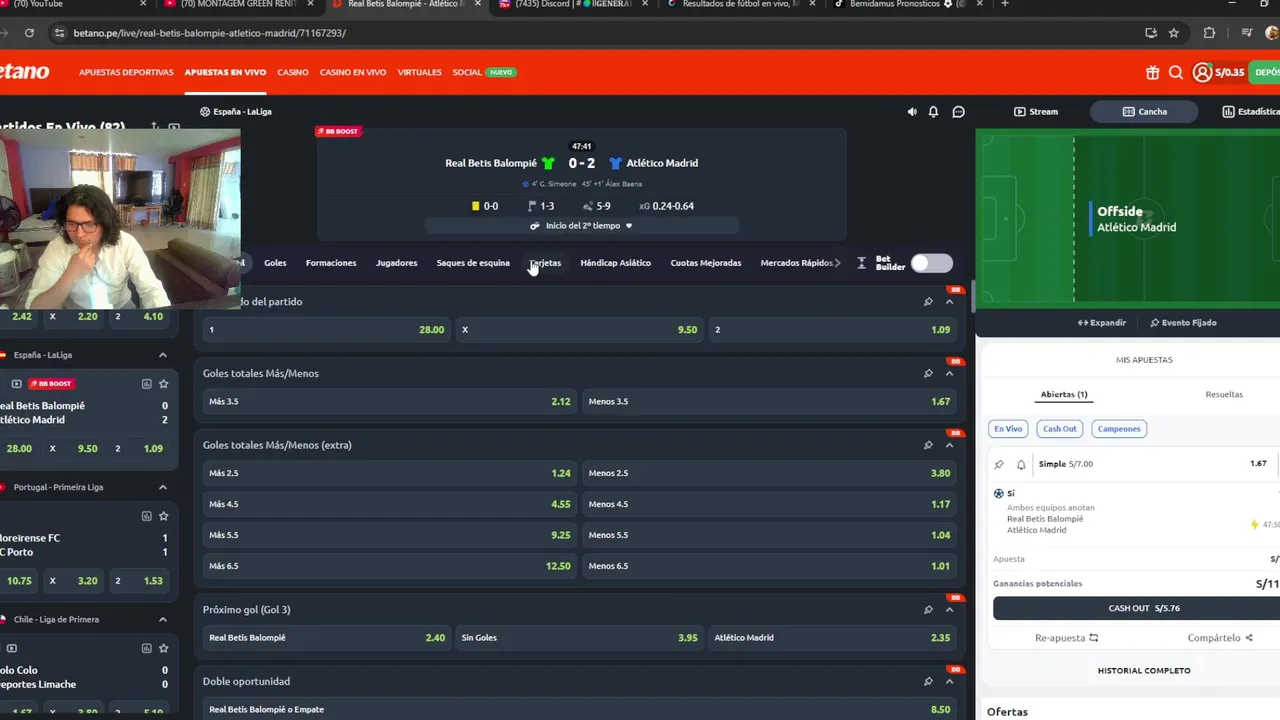Open browser extensions puzzle icon
Image resolution: width=1280 pixels, height=720 pixels.
pyautogui.click(x=1209, y=33)
